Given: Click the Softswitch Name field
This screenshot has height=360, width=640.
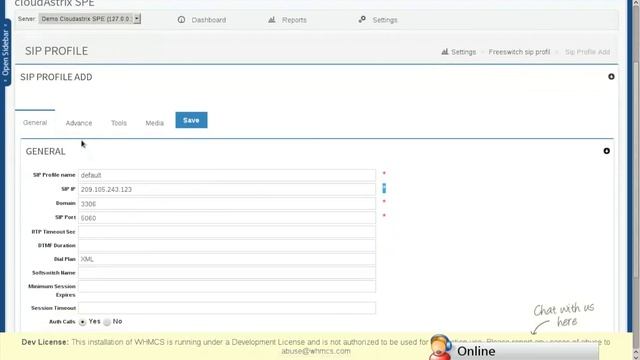Looking at the screenshot, I should (x=227, y=273).
